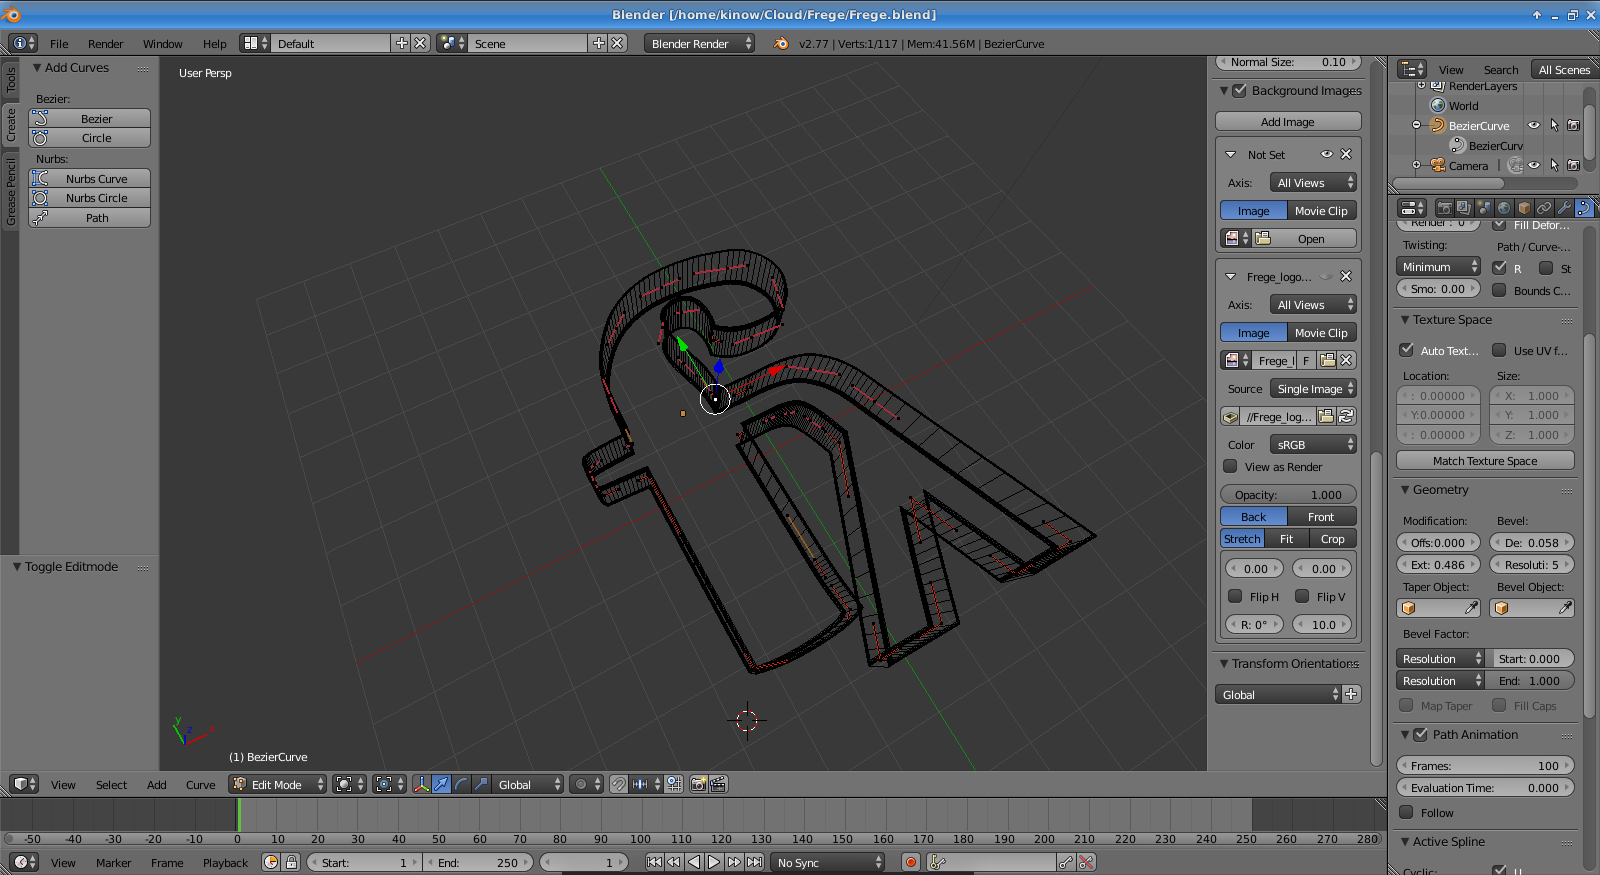Screen dimensions: 1600x875
Task: Enable the Follow checkbox in Path Animation
Action: pyautogui.click(x=1407, y=812)
